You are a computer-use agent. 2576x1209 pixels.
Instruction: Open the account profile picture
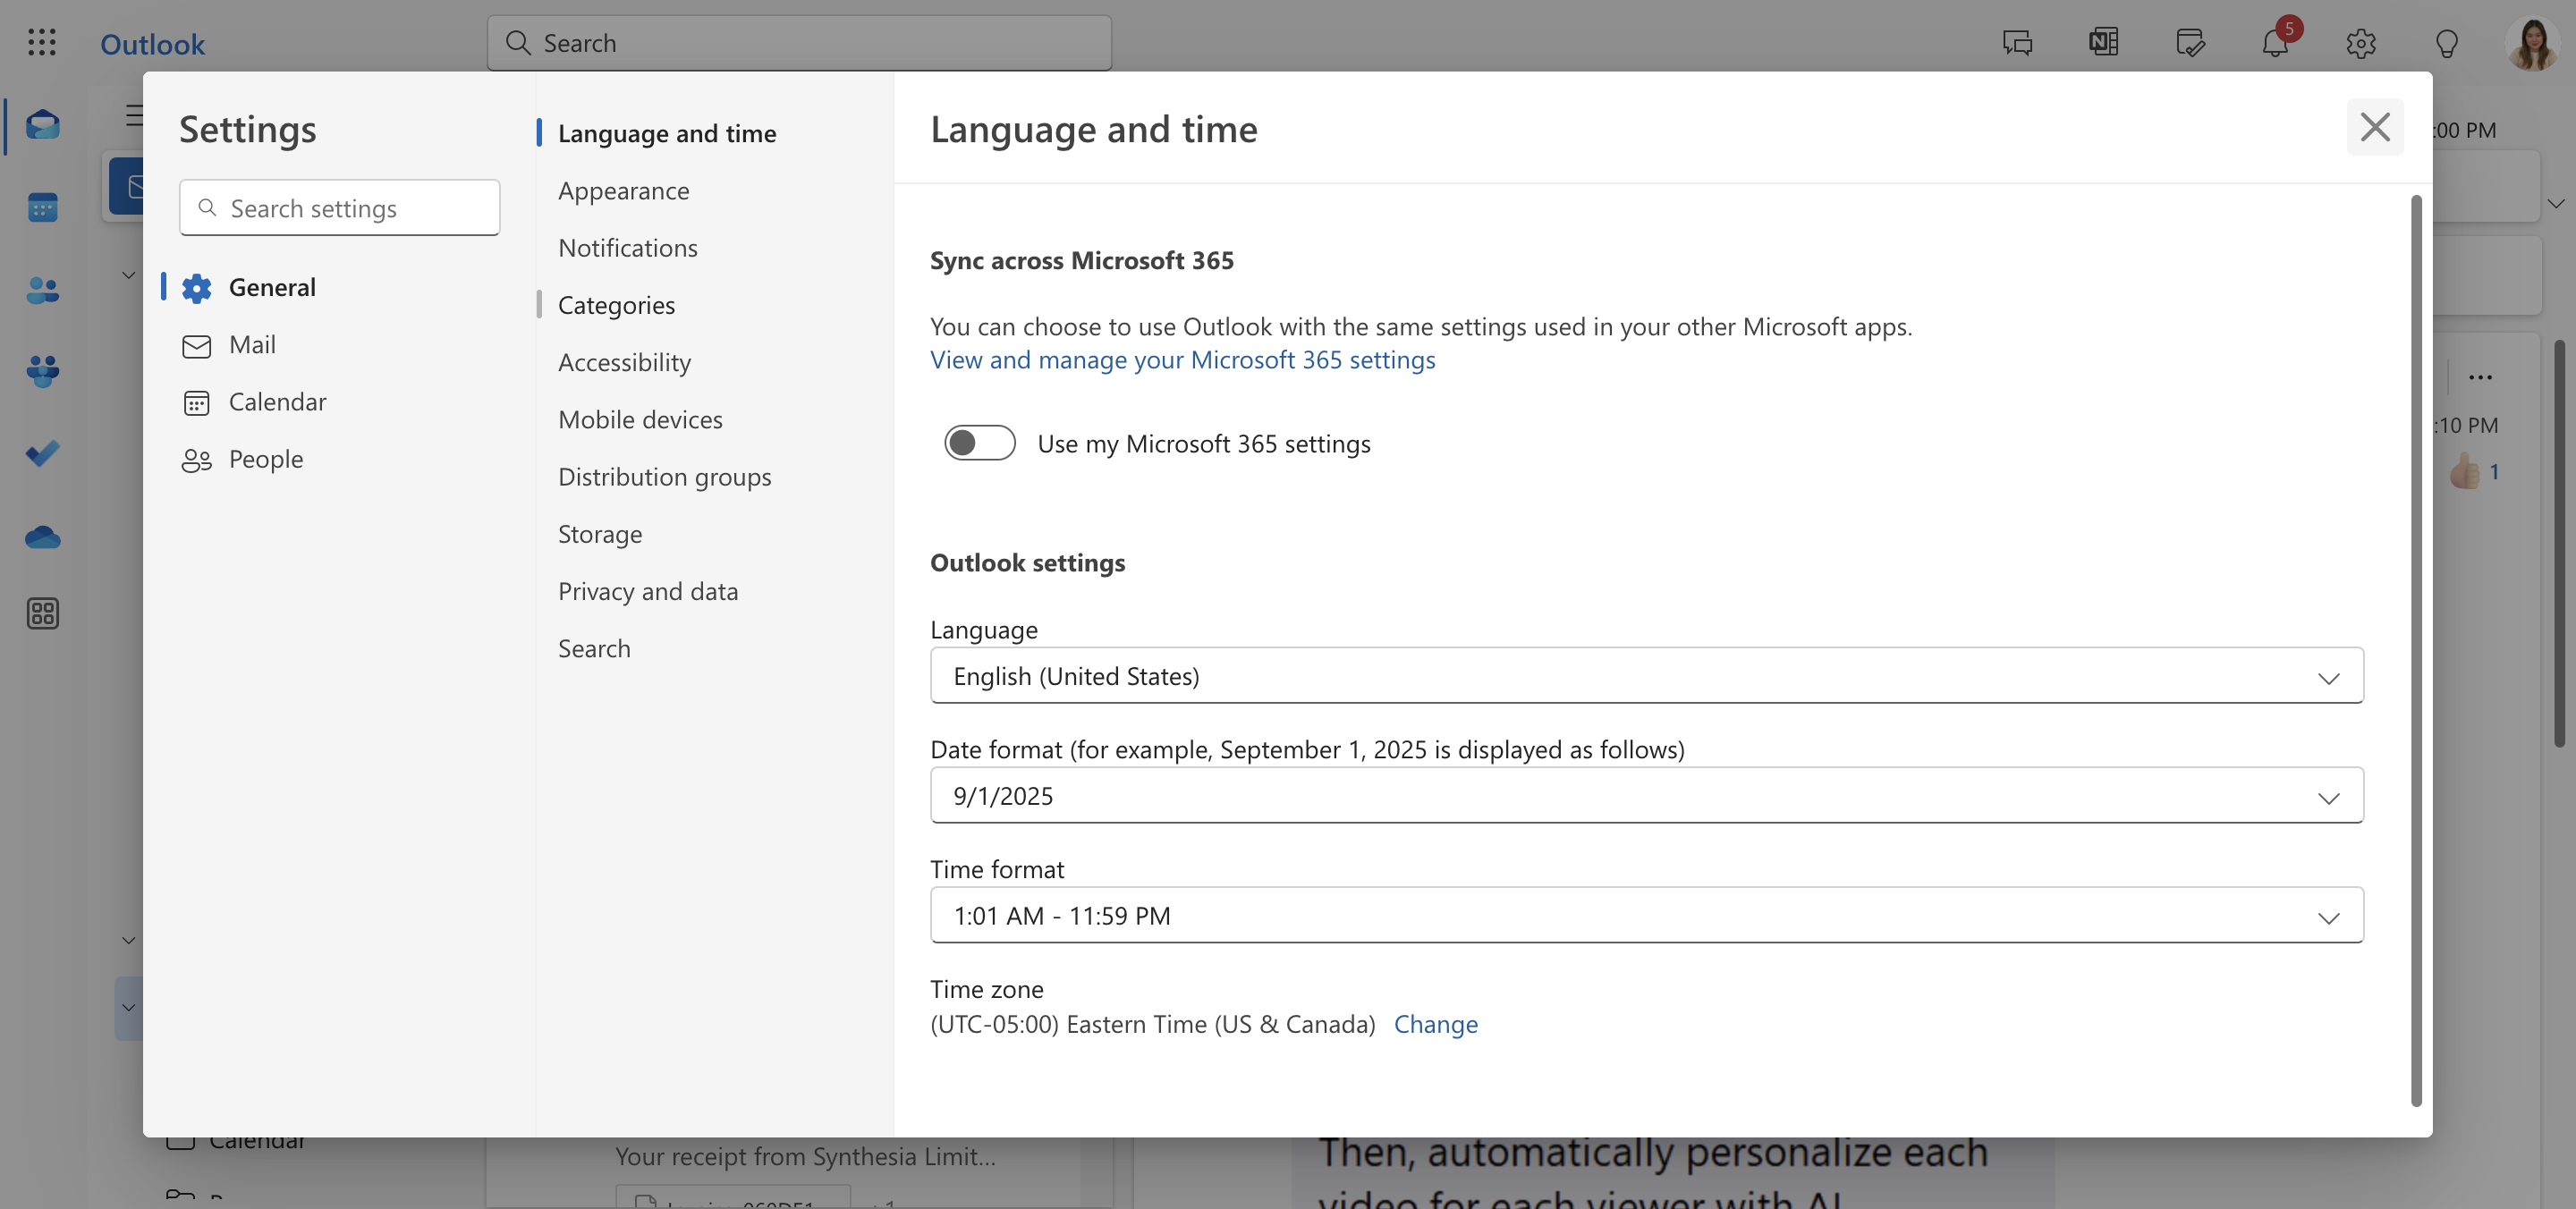[2532, 43]
